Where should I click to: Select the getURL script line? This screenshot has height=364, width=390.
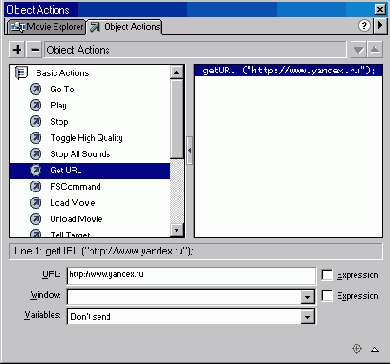[288, 71]
